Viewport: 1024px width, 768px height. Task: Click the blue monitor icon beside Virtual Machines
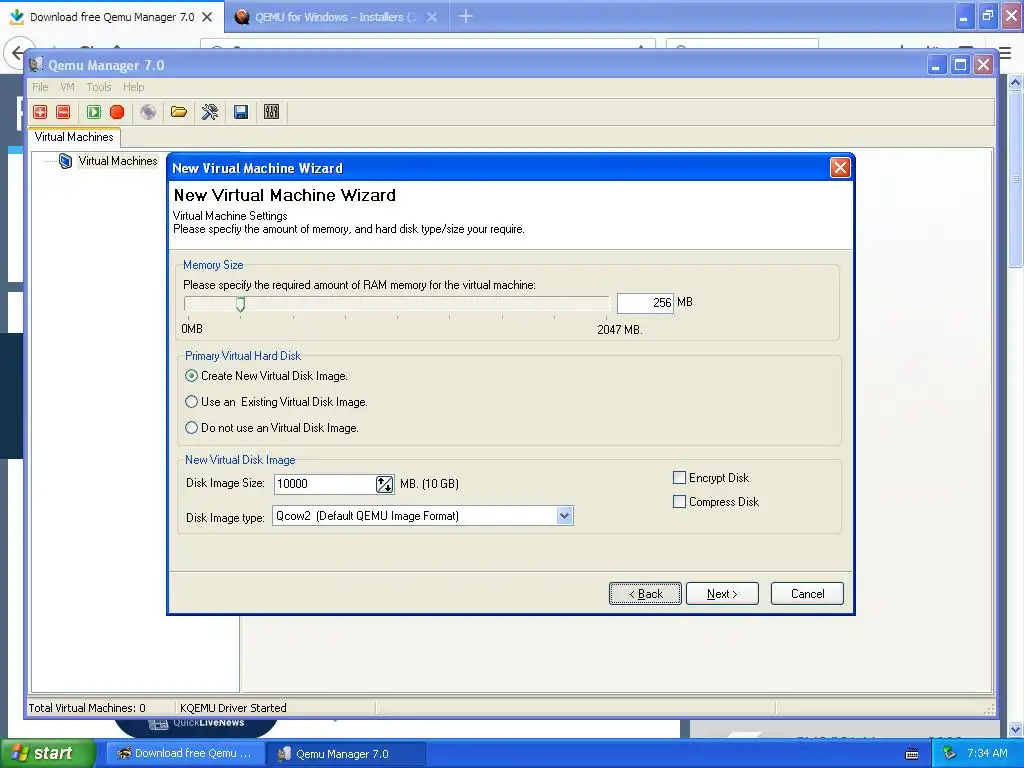coord(65,161)
